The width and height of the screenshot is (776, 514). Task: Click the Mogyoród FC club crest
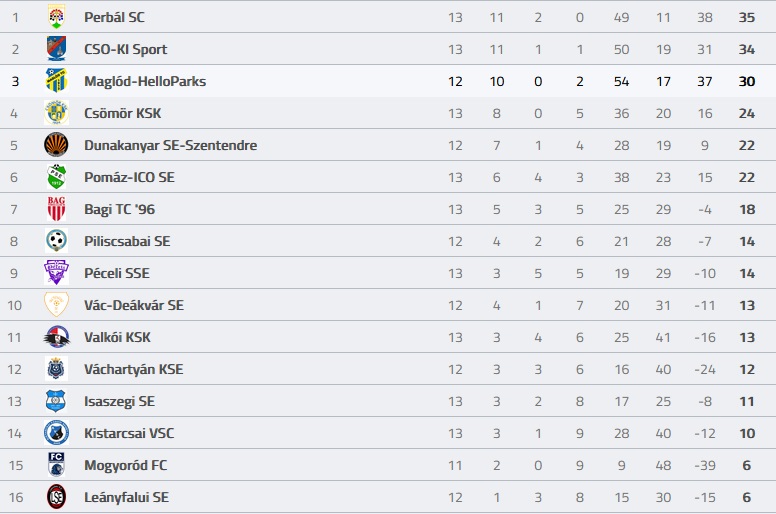point(56,465)
